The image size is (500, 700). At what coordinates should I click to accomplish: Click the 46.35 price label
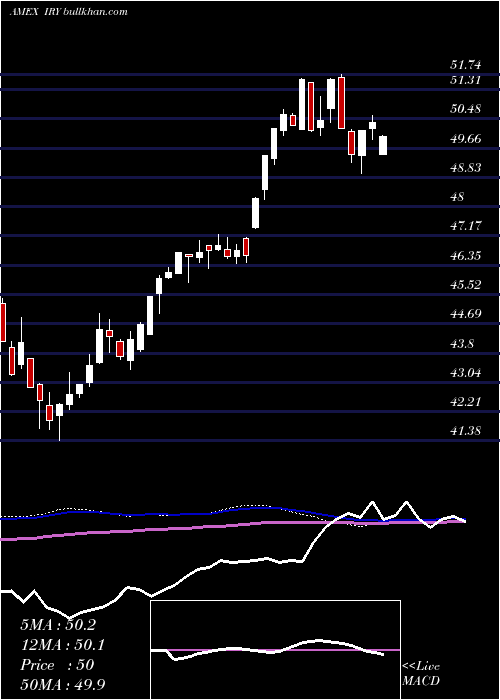tap(465, 256)
